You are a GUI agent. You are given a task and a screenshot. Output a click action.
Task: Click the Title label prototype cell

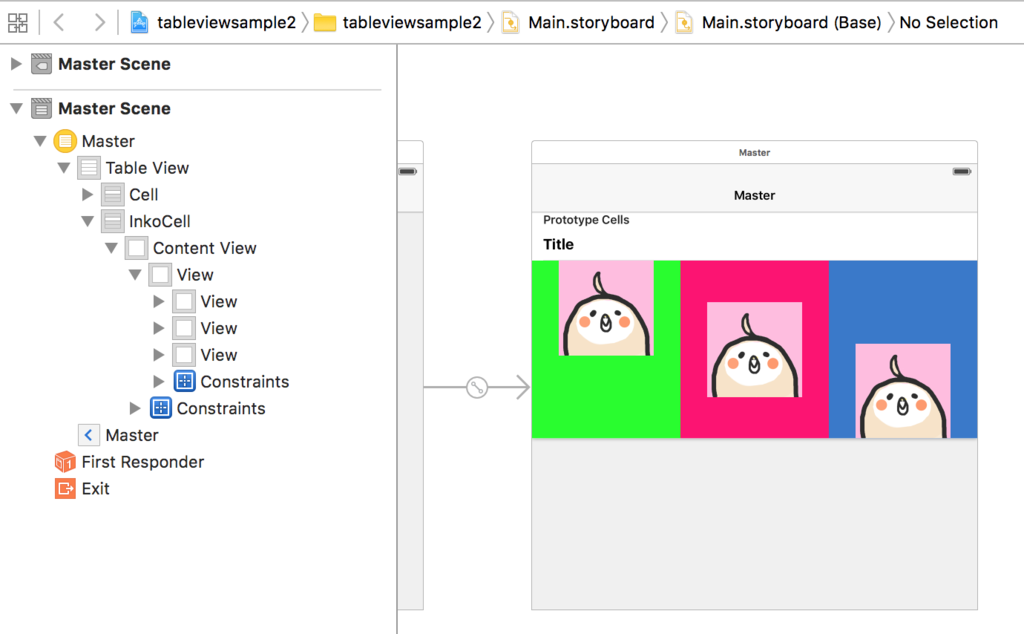(558, 244)
